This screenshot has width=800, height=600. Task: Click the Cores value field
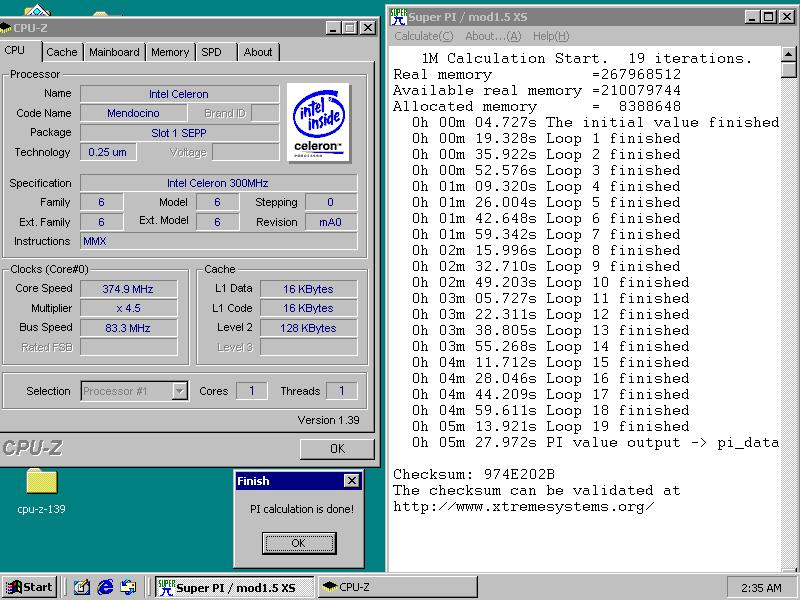coord(252,391)
